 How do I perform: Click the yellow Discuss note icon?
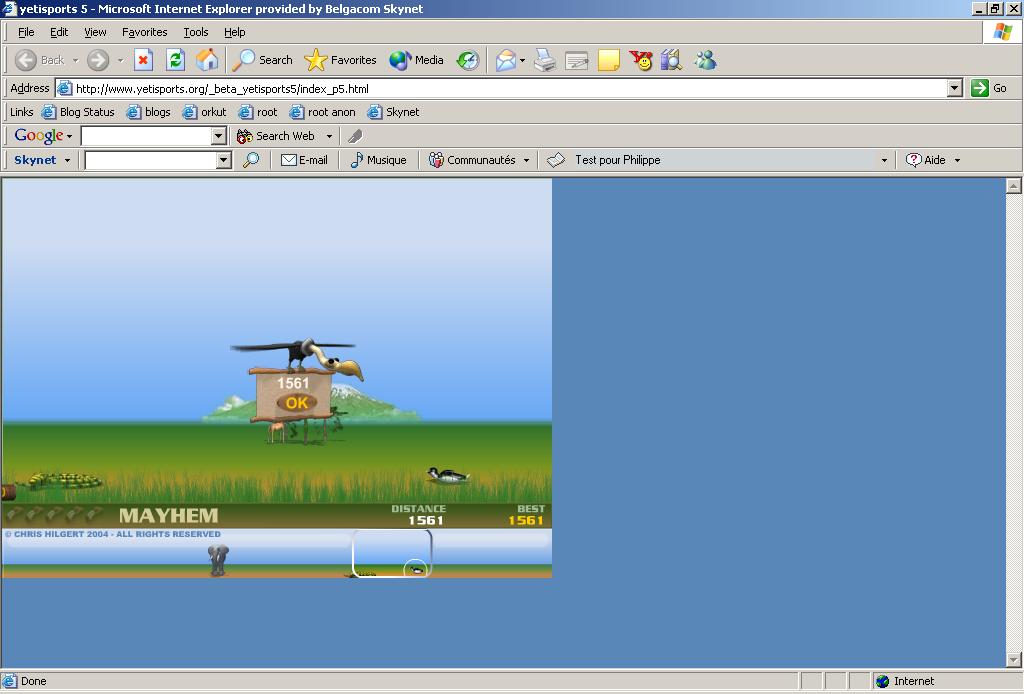pos(609,60)
